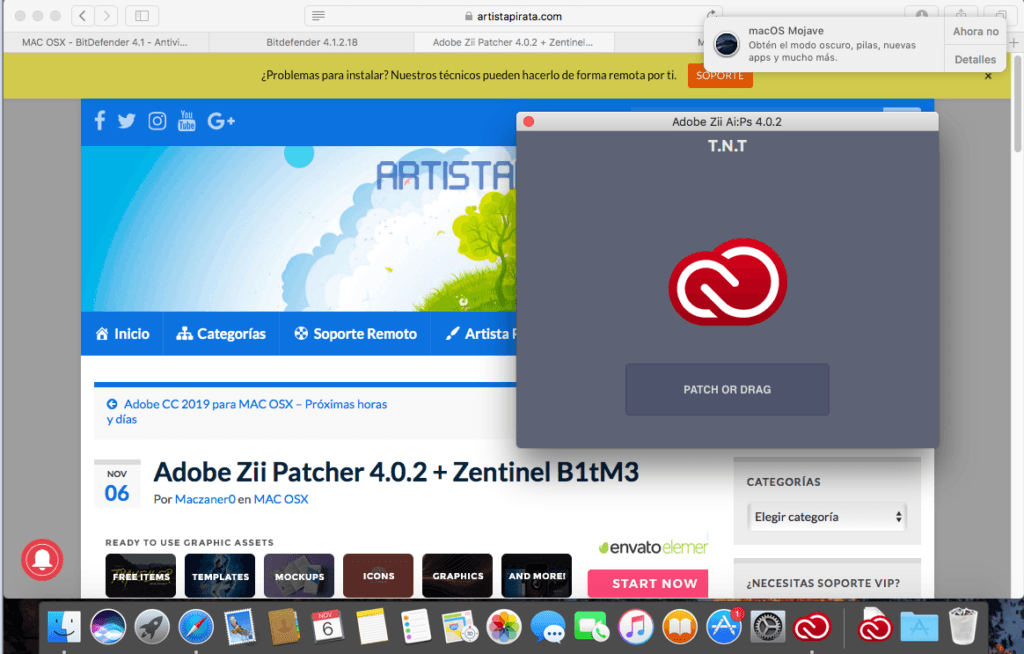1024x654 pixels.
Task: Click the Safari page vertical scrollbar
Action: [1017, 105]
